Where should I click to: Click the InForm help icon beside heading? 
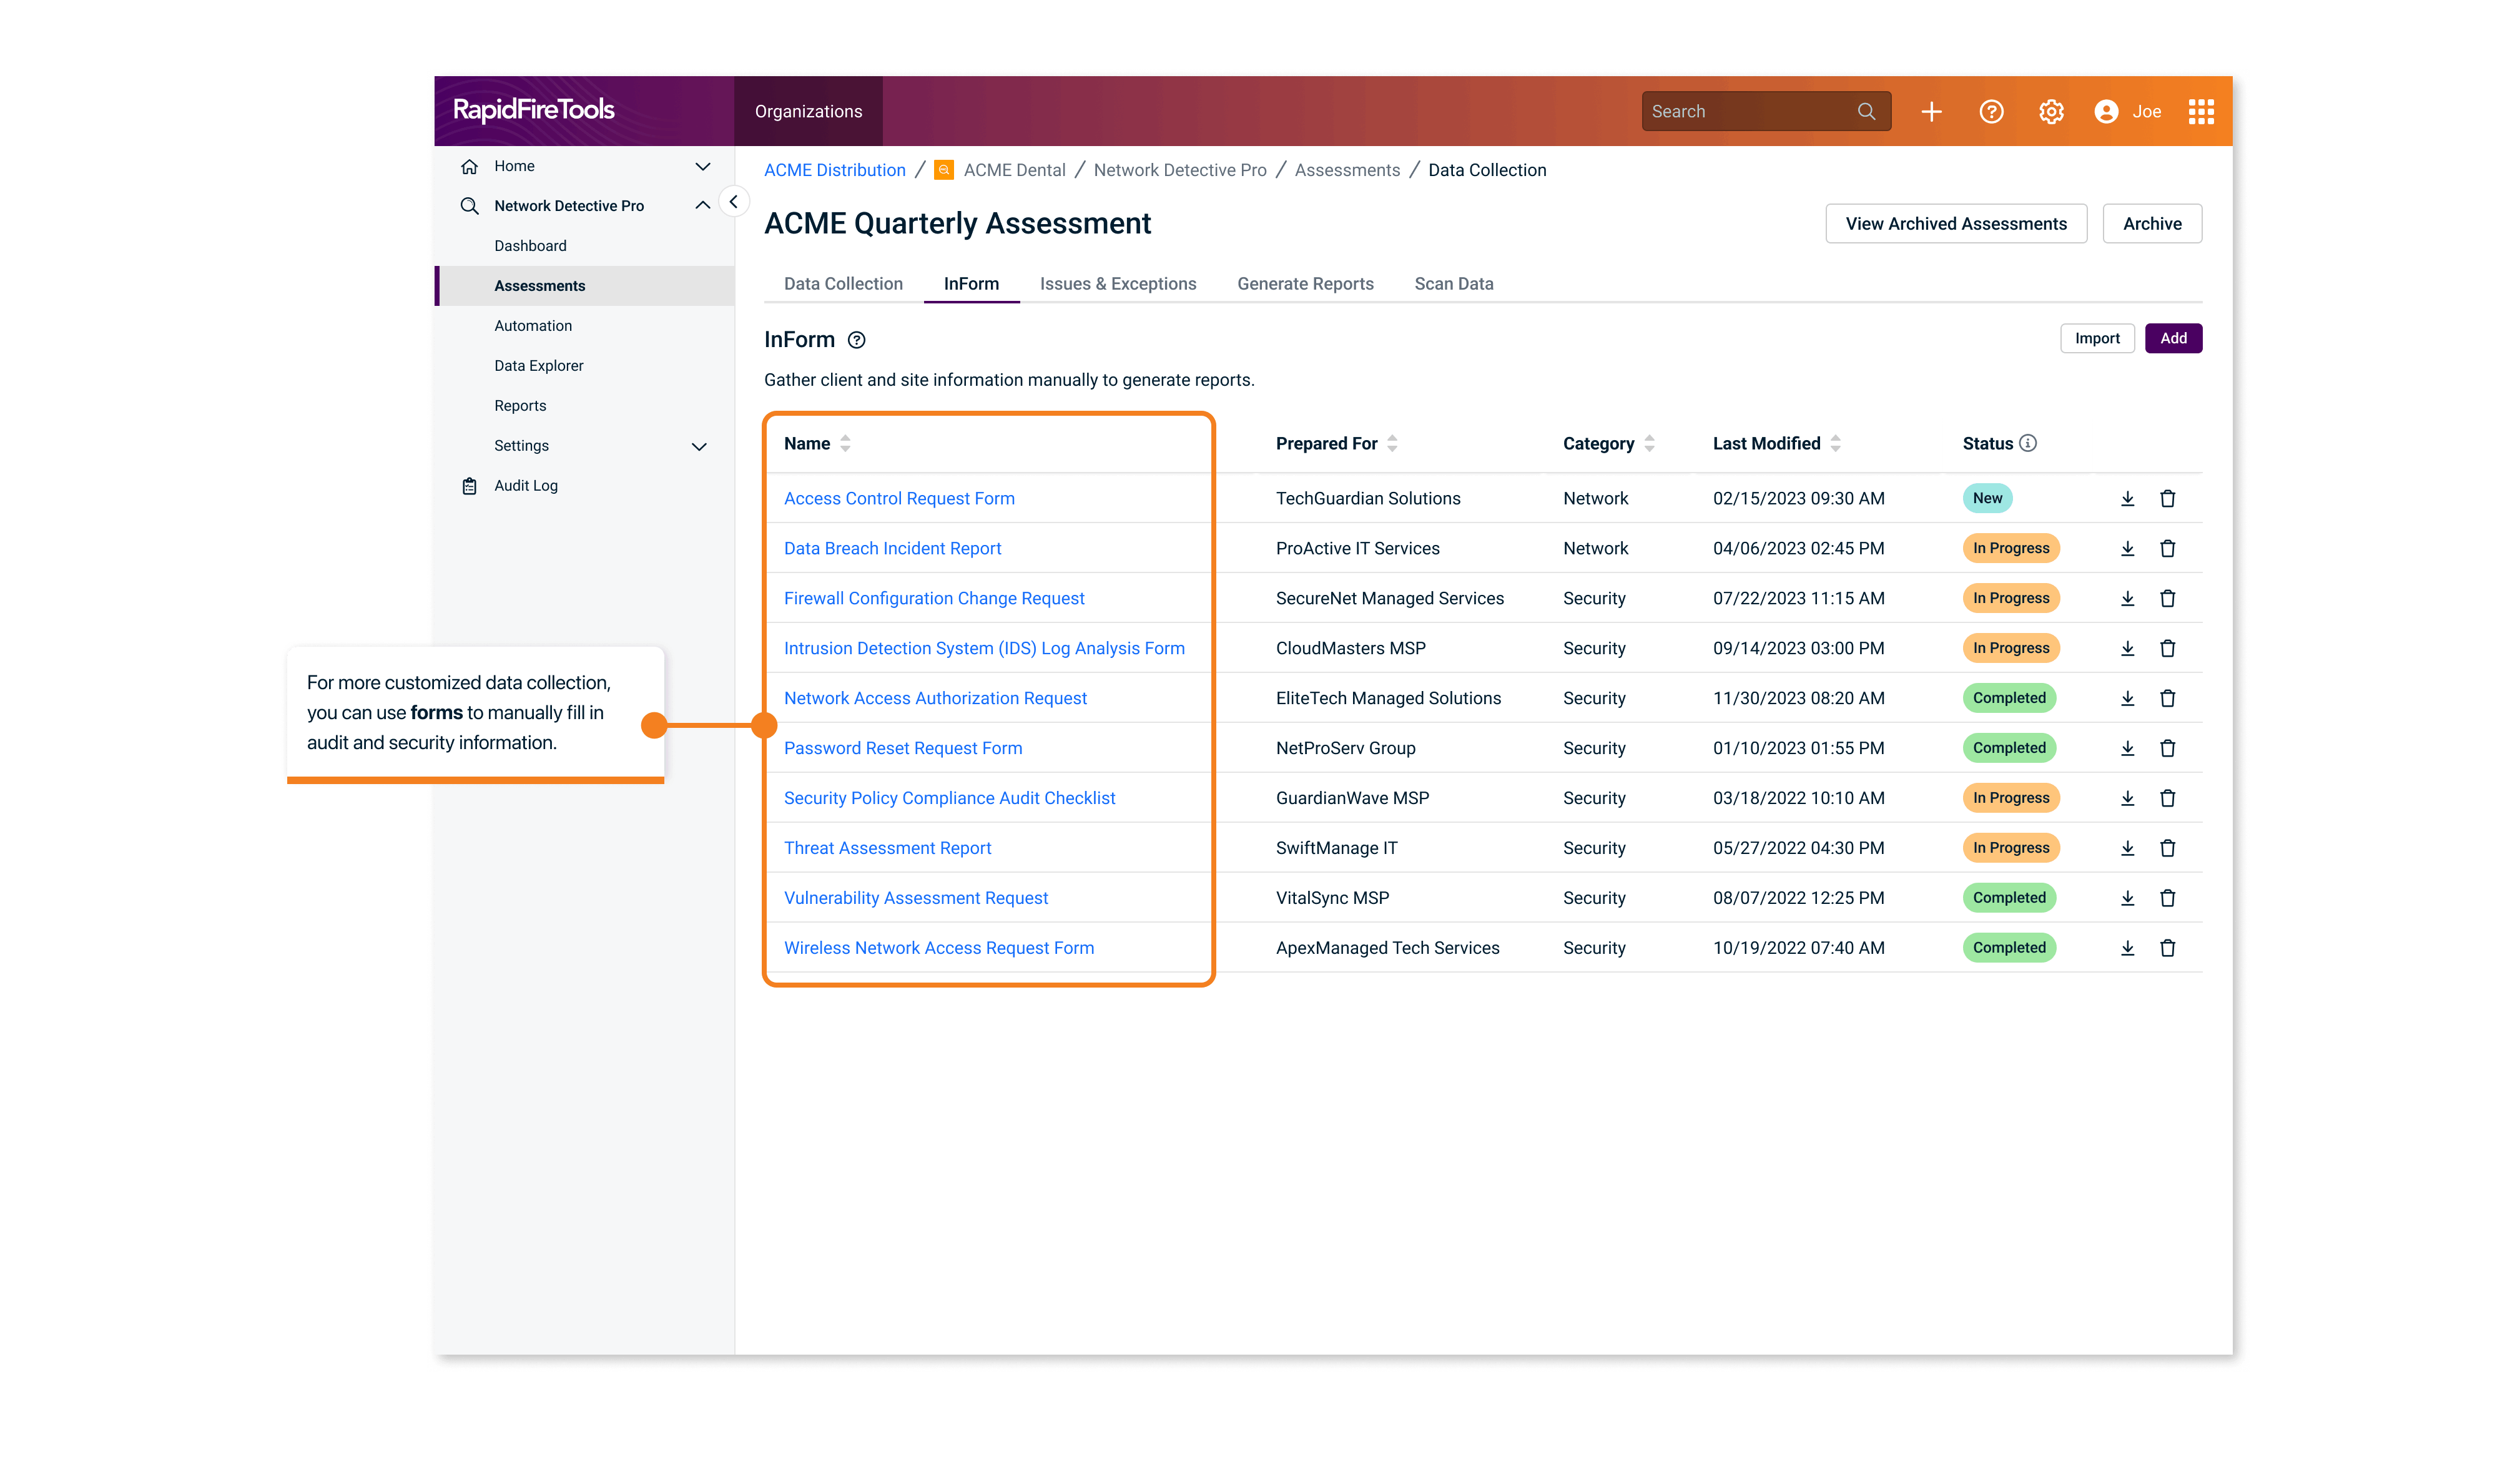point(856,340)
